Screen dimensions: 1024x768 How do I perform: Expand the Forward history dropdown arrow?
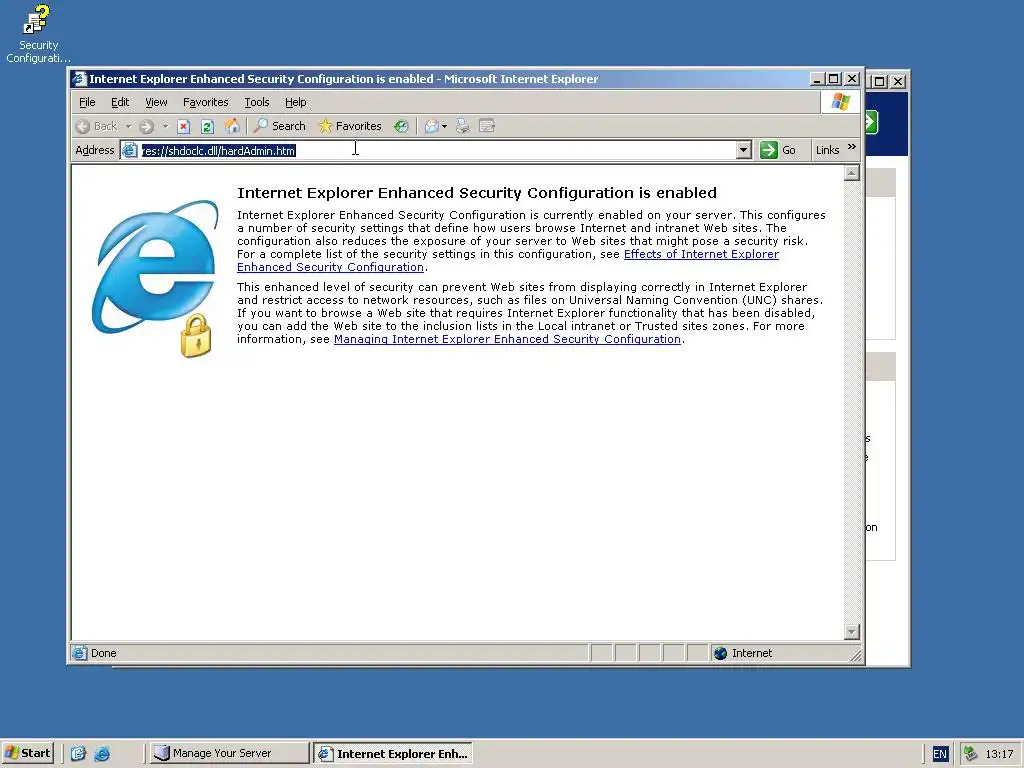(x=165, y=126)
